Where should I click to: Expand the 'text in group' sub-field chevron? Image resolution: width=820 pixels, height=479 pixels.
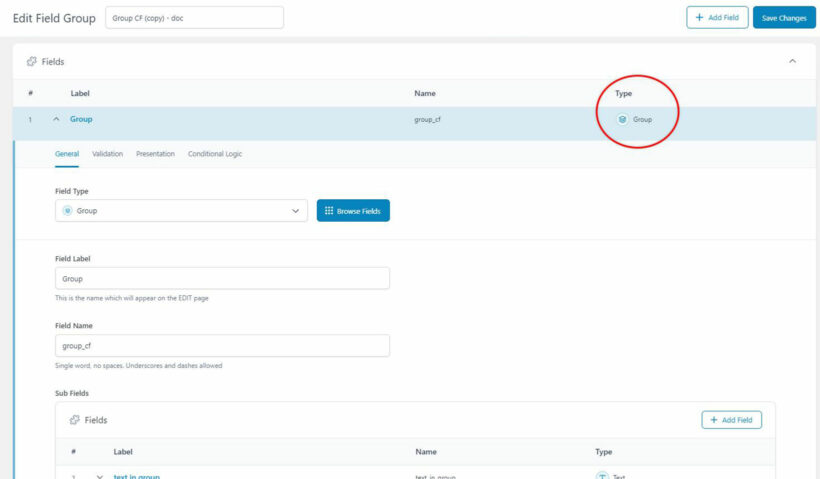[99, 476]
